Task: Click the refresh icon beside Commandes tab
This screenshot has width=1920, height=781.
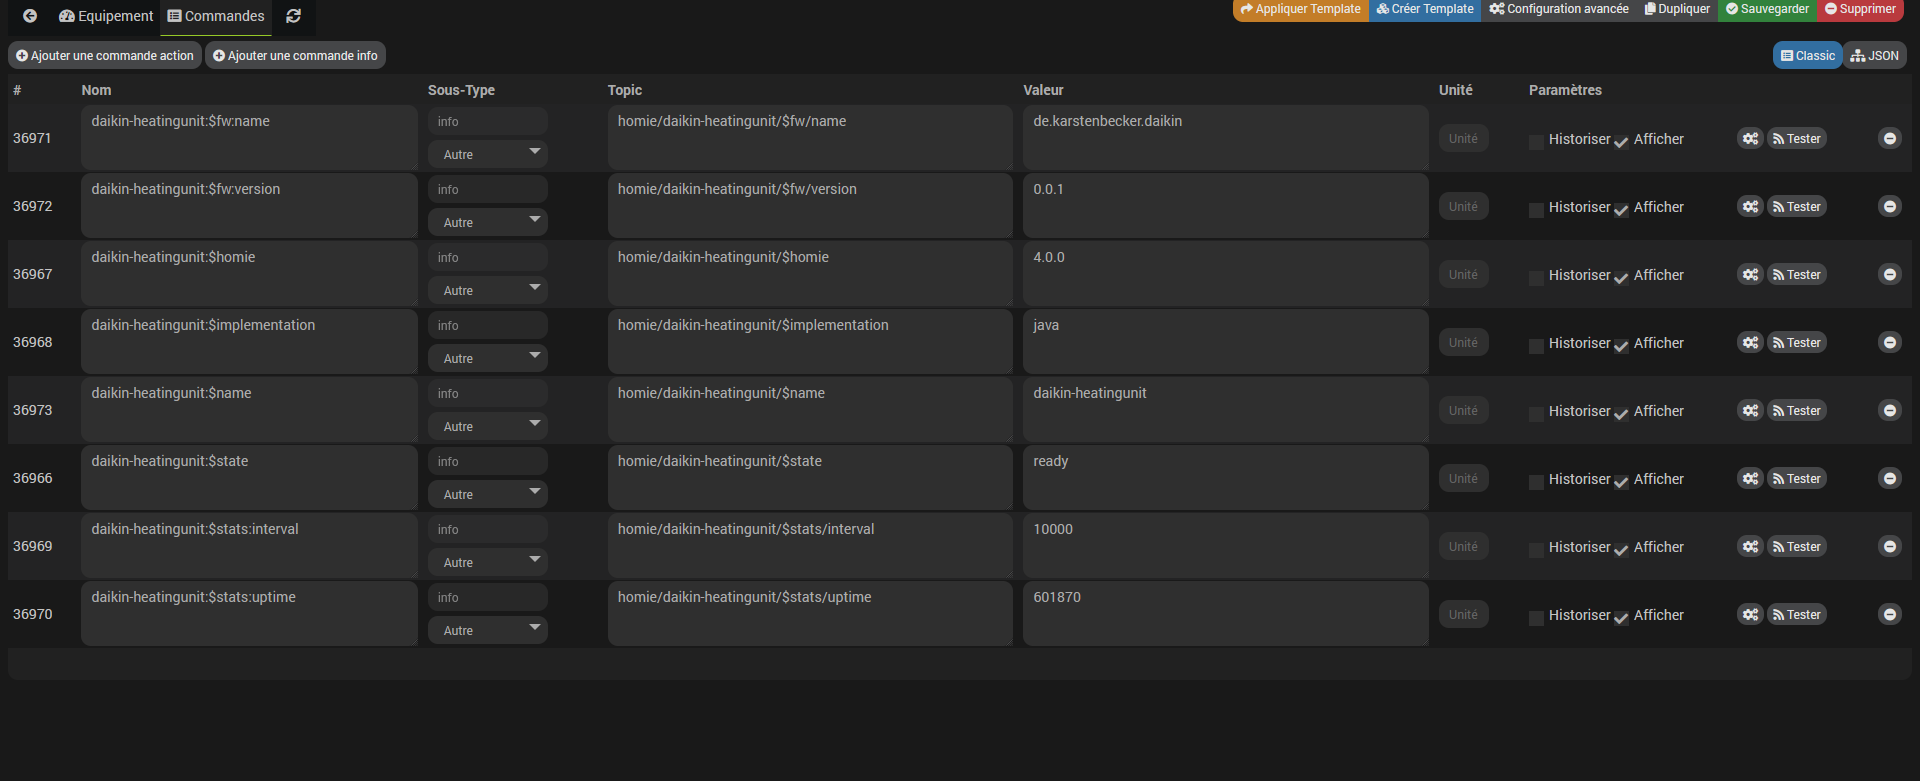Action: click(293, 16)
